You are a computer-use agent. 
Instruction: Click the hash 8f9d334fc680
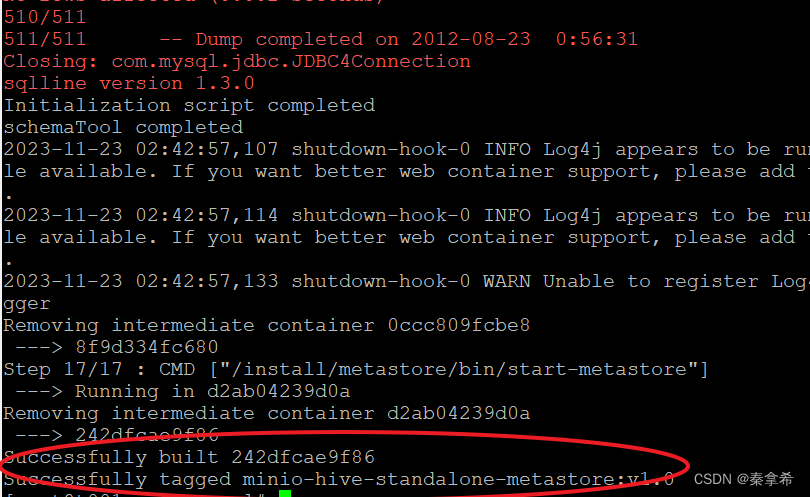pos(147,347)
